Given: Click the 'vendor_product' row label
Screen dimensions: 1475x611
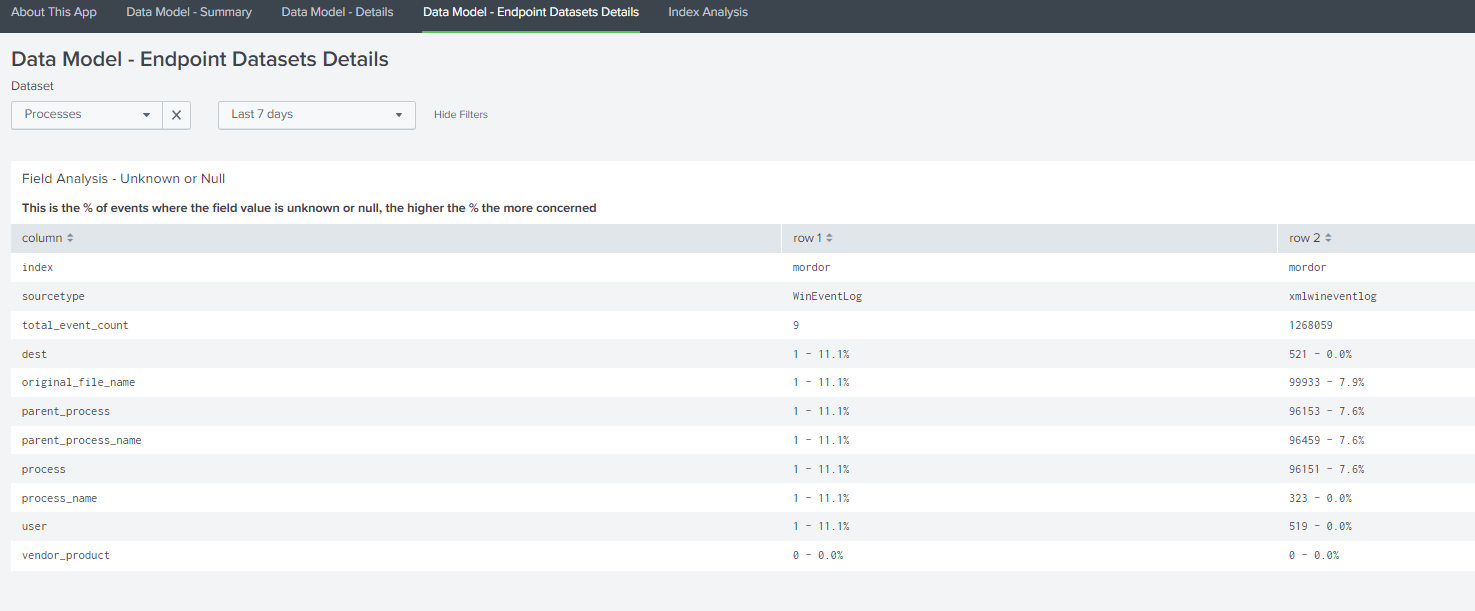Looking at the screenshot, I should 66,556.
